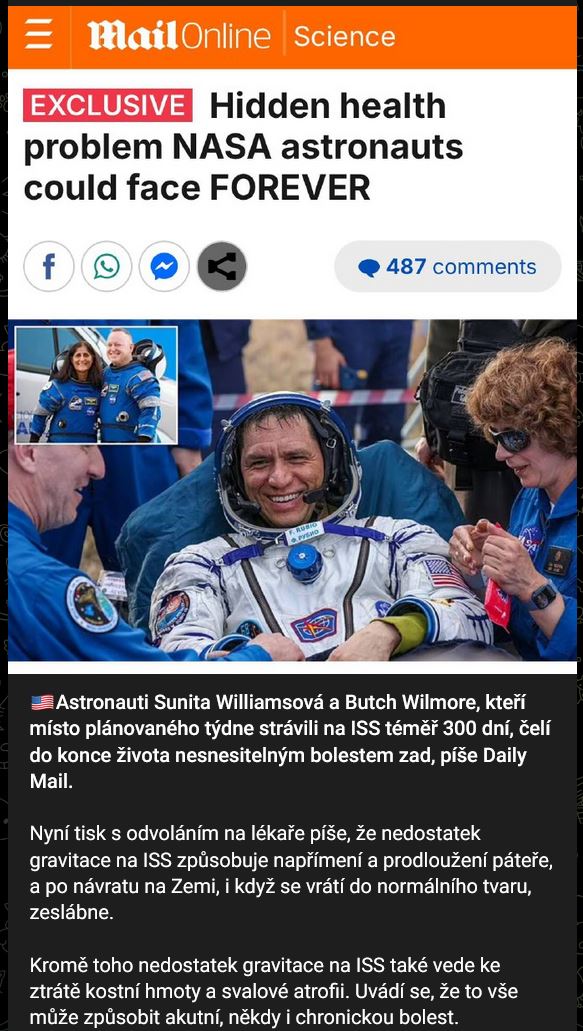View the 487 comments
This screenshot has height=1031, width=583.
pyautogui.click(x=448, y=266)
